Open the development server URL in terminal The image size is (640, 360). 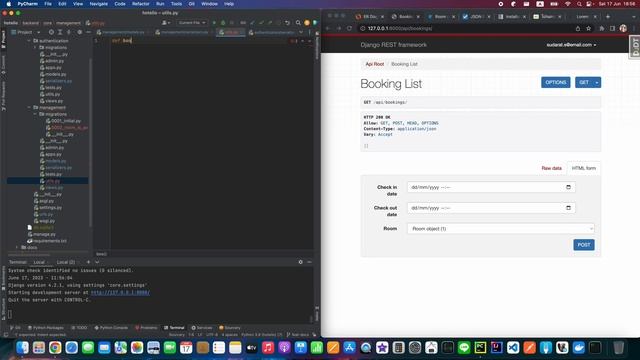tap(120, 293)
